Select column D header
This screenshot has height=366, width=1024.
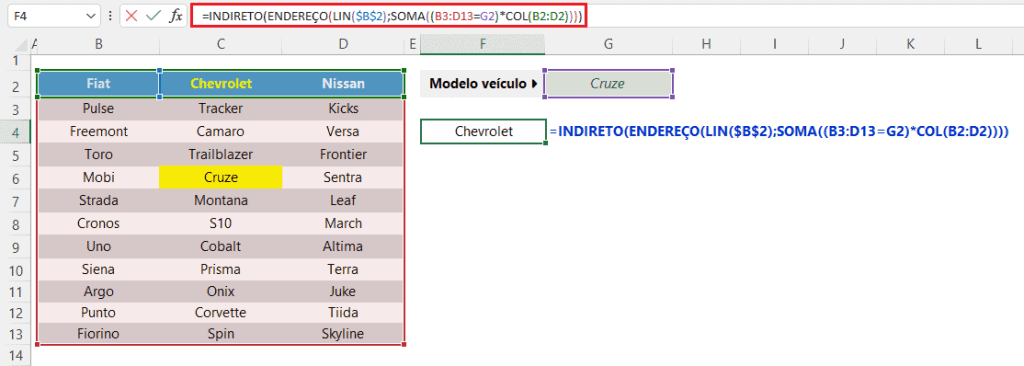(x=344, y=44)
